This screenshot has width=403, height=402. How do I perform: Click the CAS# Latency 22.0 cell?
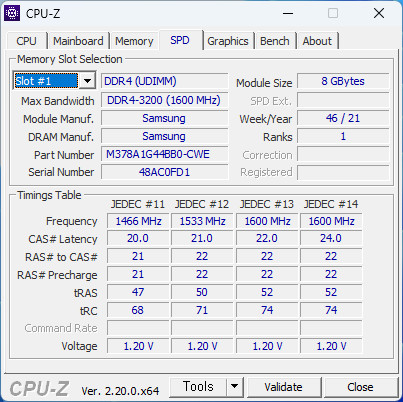(x=267, y=238)
